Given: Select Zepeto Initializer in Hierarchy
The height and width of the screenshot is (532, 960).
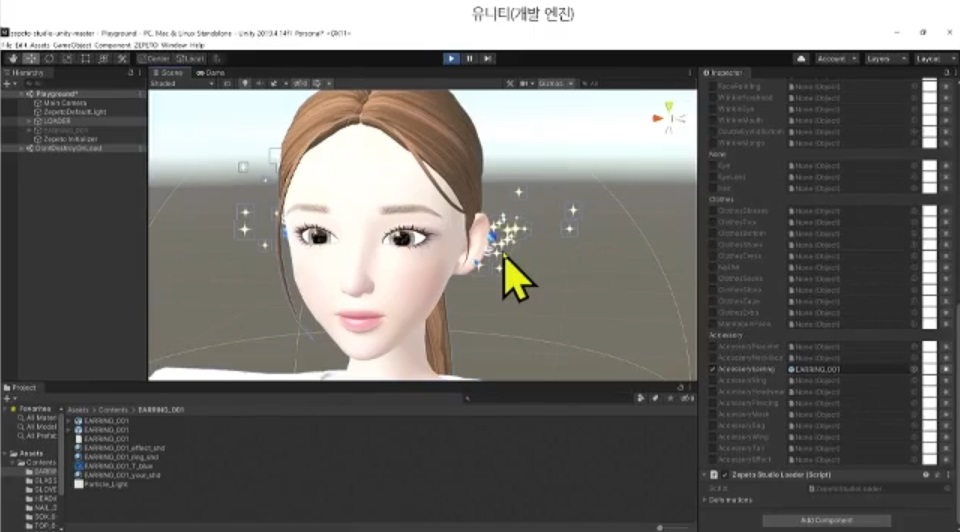Looking at the screenshot, I should click(70, 139).
